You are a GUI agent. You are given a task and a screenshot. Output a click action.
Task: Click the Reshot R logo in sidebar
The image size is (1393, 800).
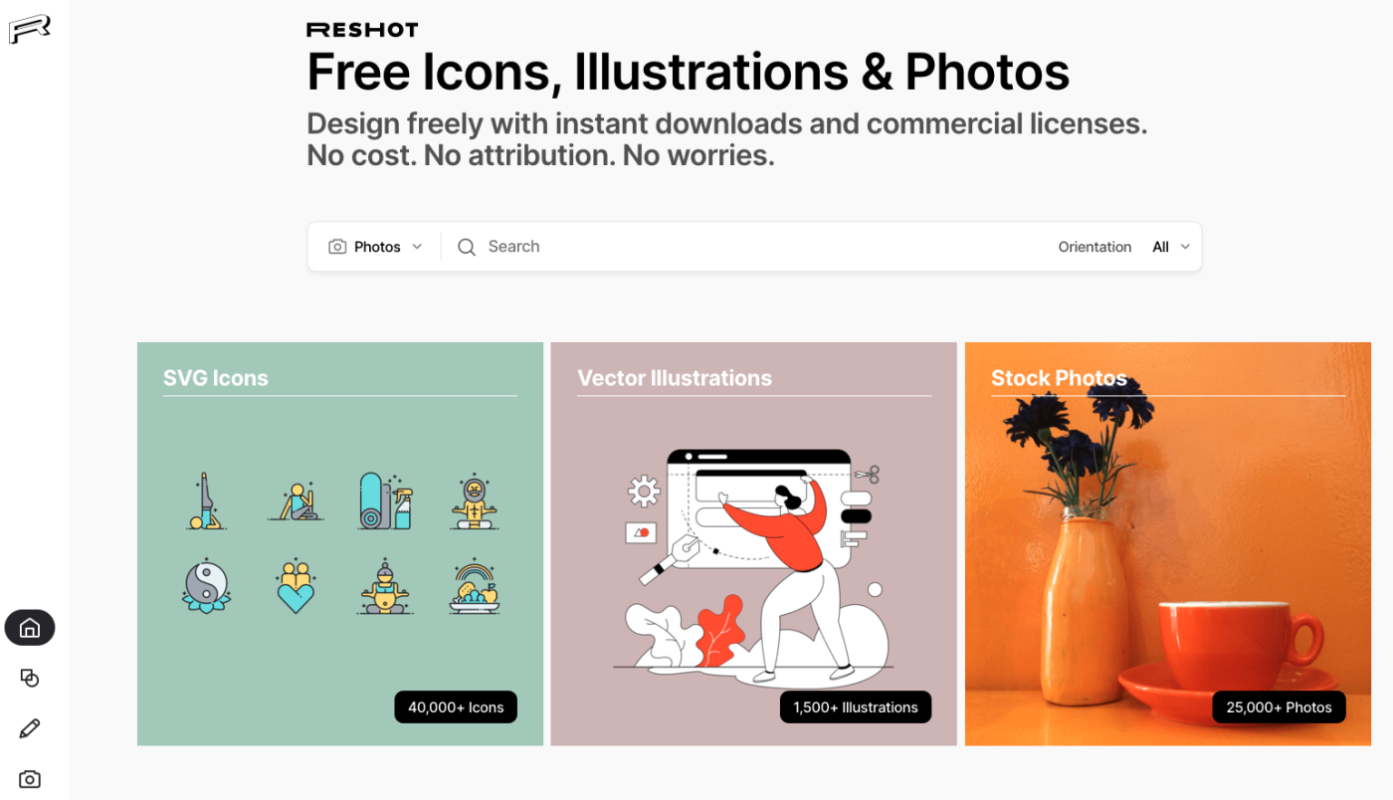(29, 29)
